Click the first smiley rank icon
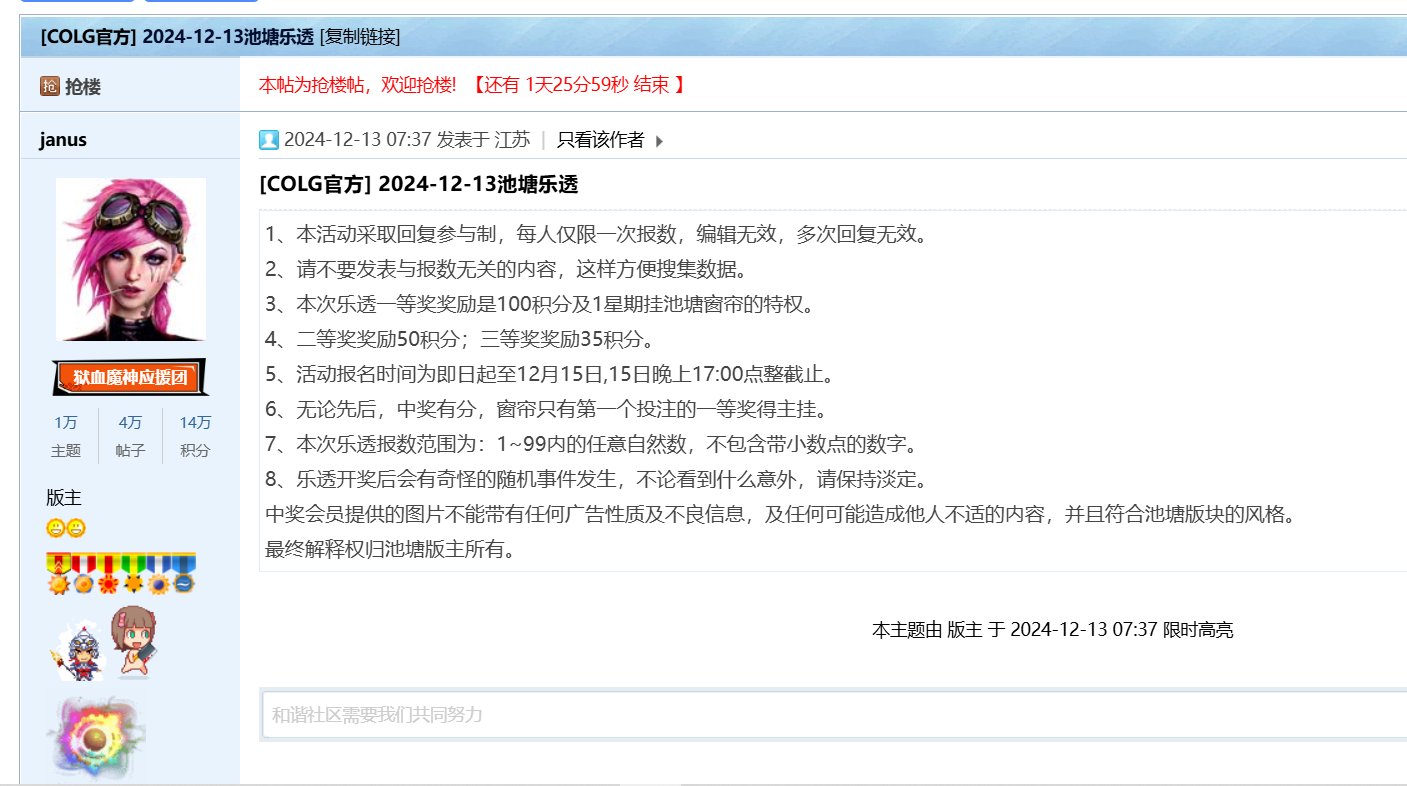 56,528
